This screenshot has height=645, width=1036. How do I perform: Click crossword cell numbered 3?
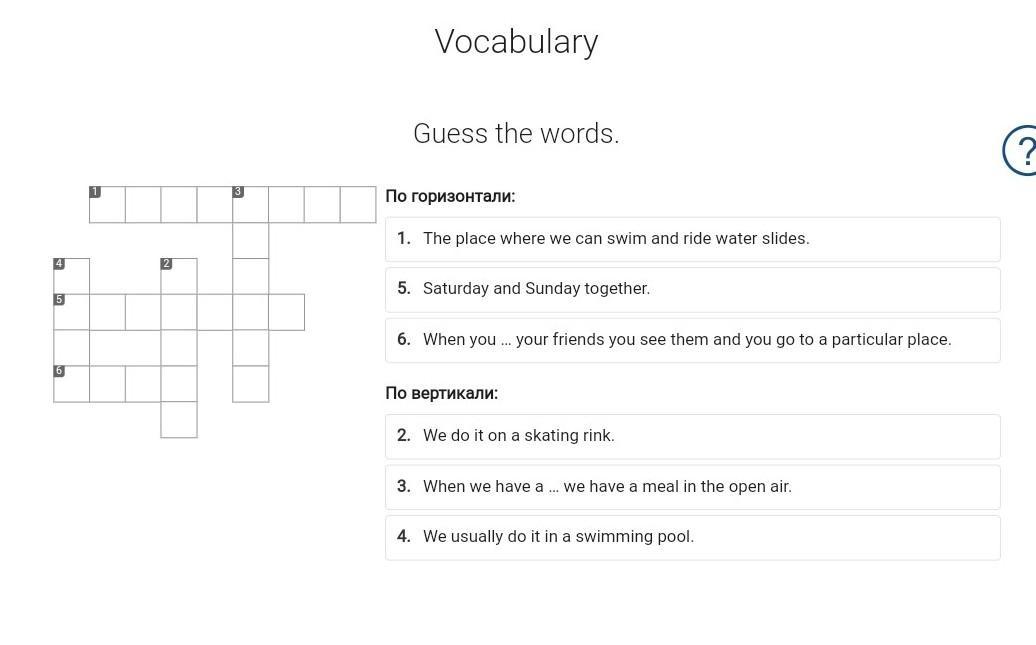(x=250, y=205)
